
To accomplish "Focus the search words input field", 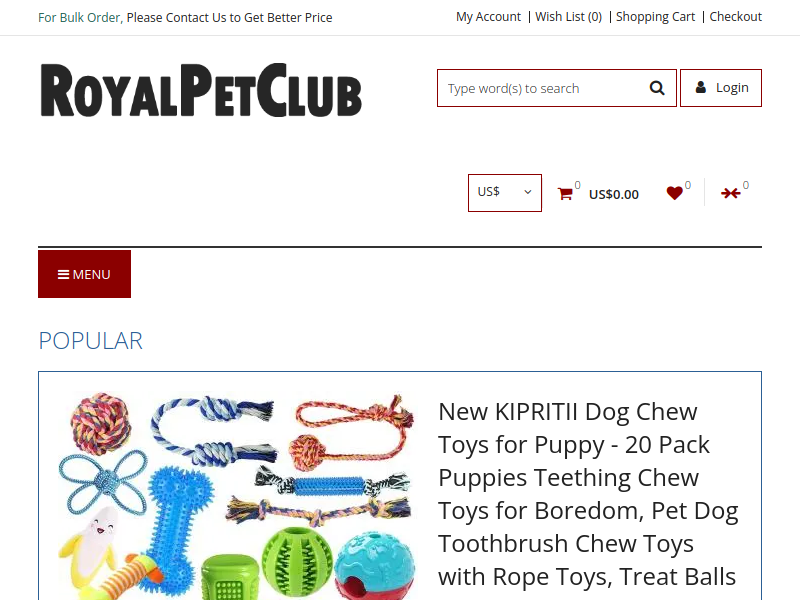I will pyautogui.click(x=541, y=88).
